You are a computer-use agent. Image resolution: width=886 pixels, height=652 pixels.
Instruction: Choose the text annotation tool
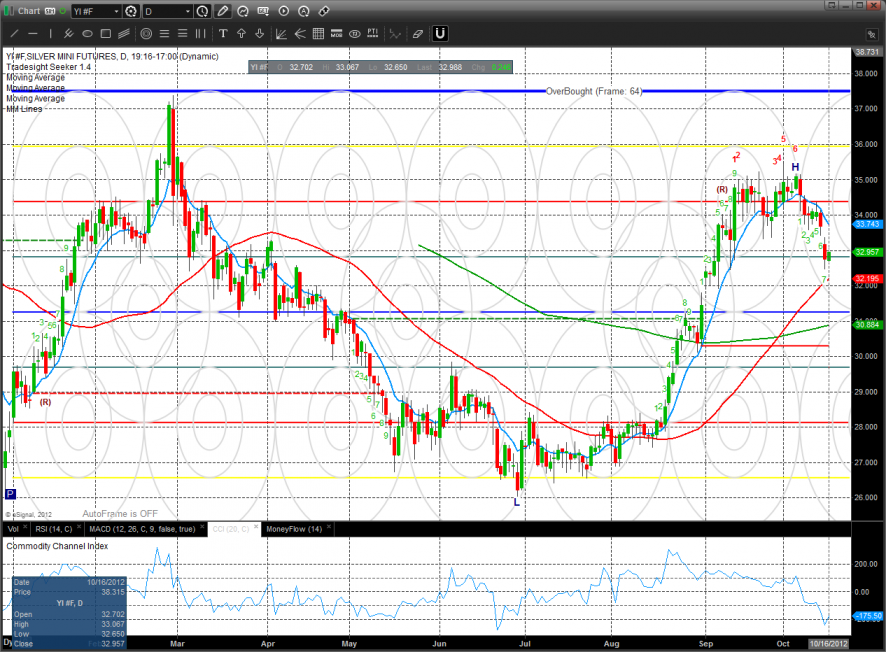[222, 33]
